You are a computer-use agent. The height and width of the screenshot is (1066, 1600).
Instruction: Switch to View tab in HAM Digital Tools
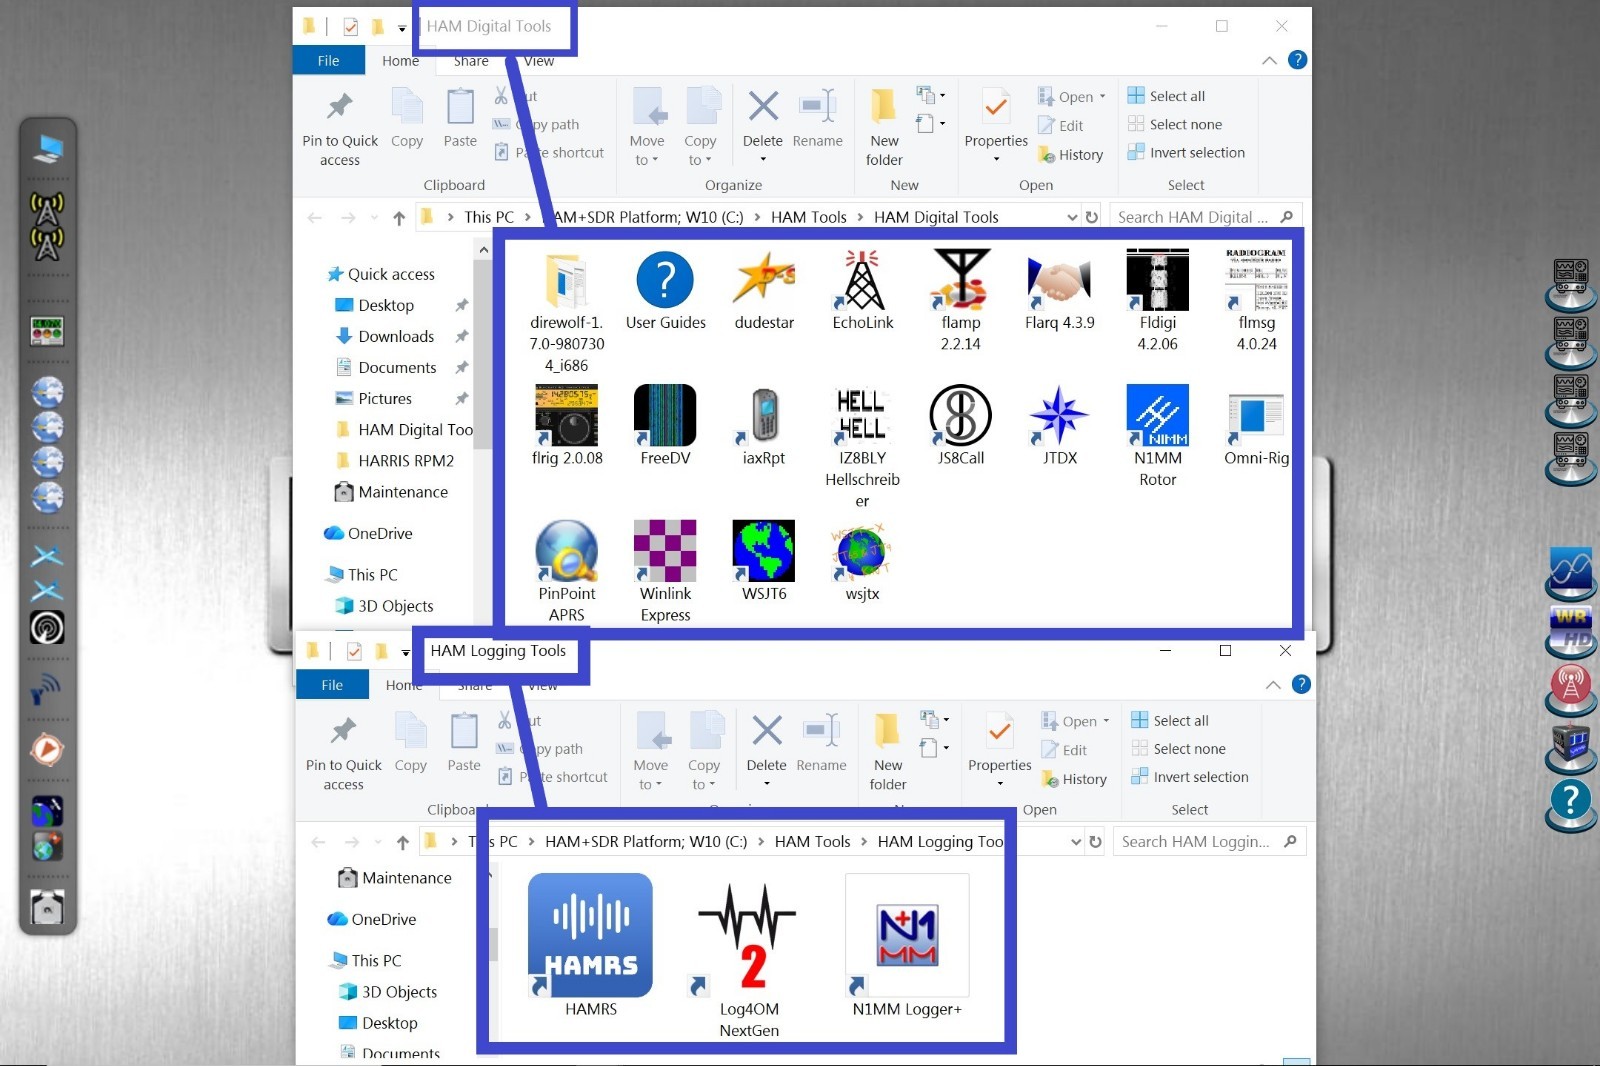point(538,61)
